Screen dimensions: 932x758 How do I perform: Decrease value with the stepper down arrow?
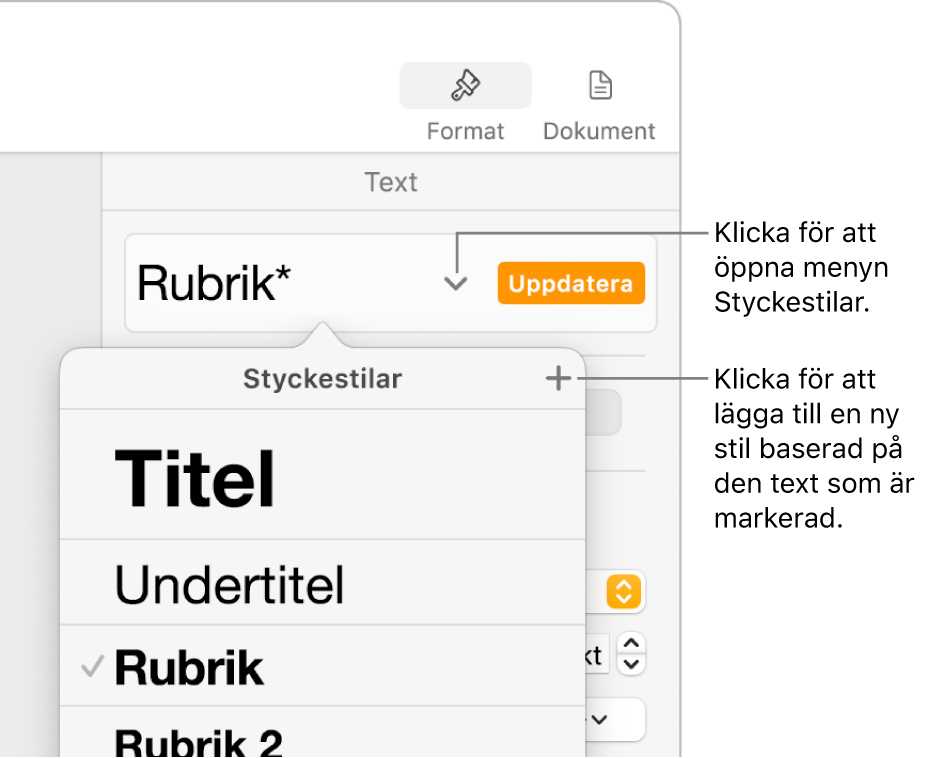point(631,664)
